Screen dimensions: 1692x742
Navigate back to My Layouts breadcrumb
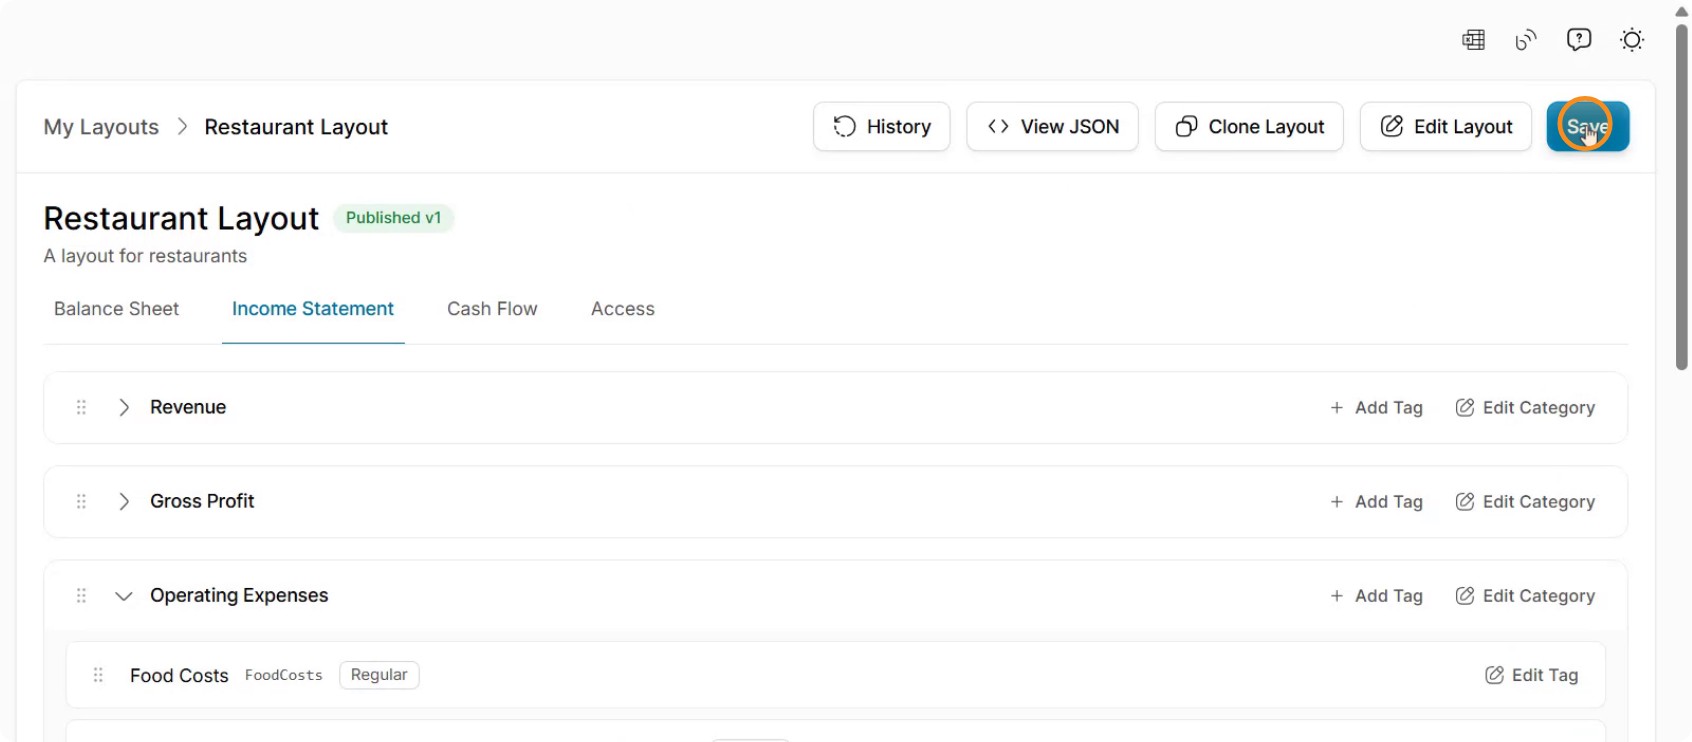click(101, 127)
